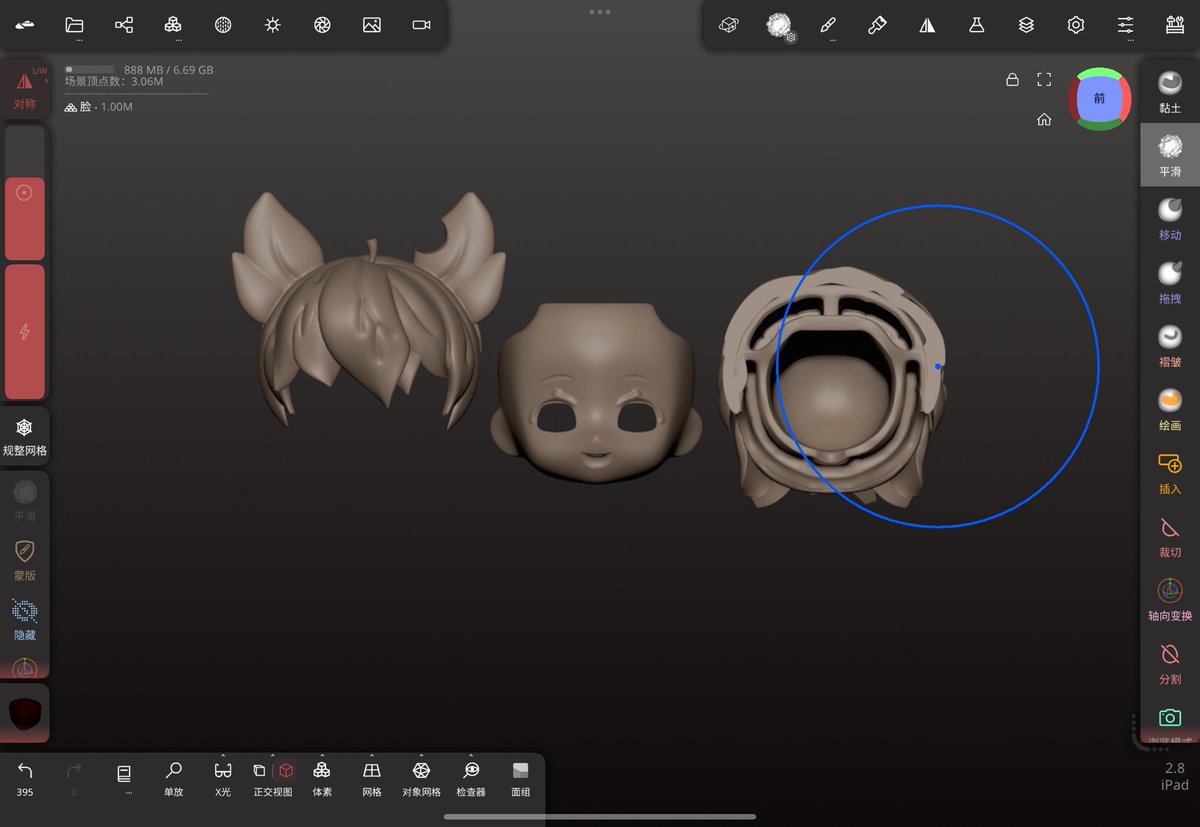Toggle the 平滑 shortcut in left panel
Image resolution: width=1200 pixels, height=827 pixels.
tap(25, 501)
